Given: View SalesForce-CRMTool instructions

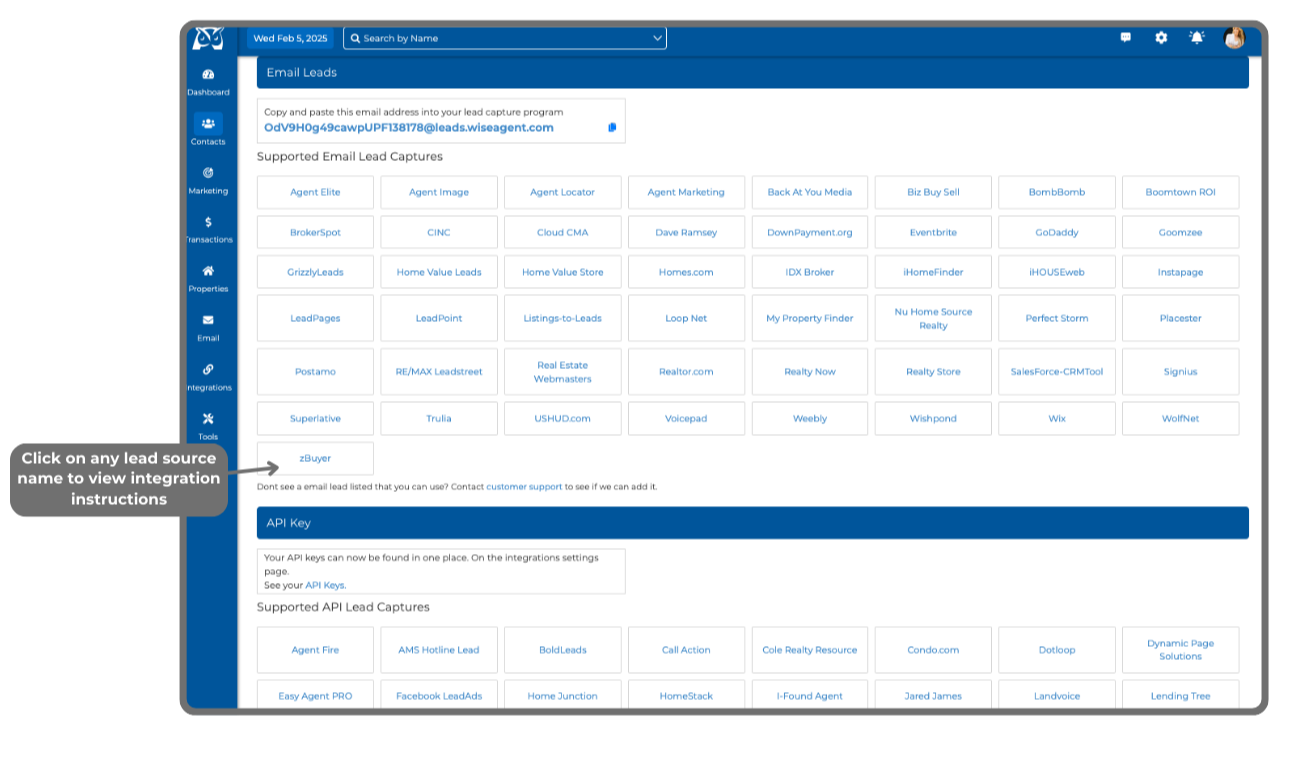Looking at the screenshot, I should (1057, 372).
